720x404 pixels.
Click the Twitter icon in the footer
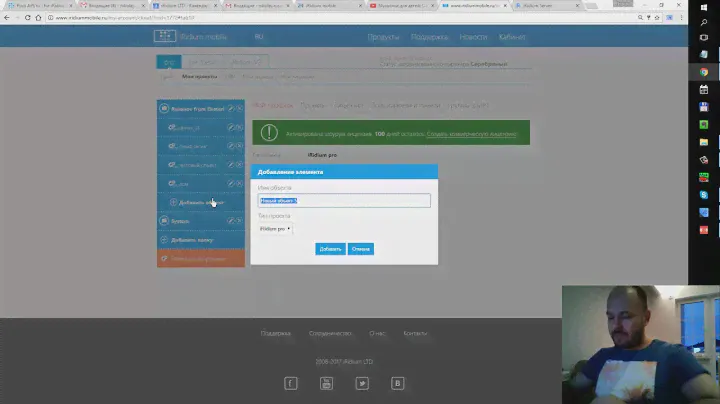tap(362, 383)
